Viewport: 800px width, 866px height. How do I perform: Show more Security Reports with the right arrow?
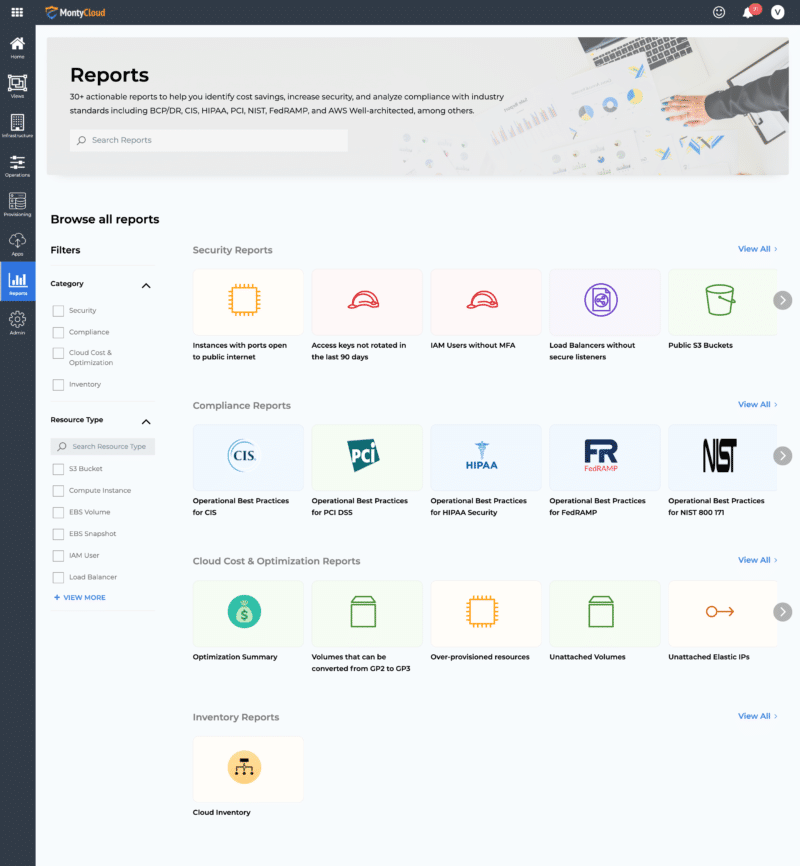pos(783,300)
